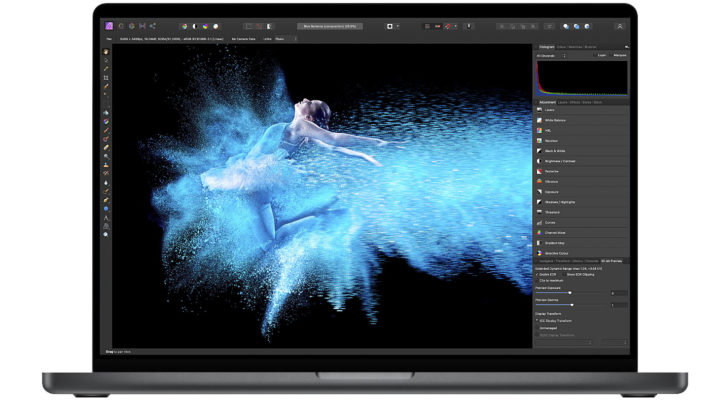The width and height of the screenshot is (720, 400).
Task: Apply Auto Contrast from the toolbar
Action: pos(195,27)
